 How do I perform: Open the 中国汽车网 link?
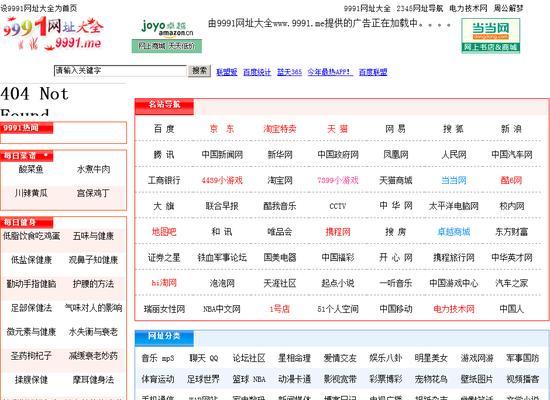pos(511,154)
